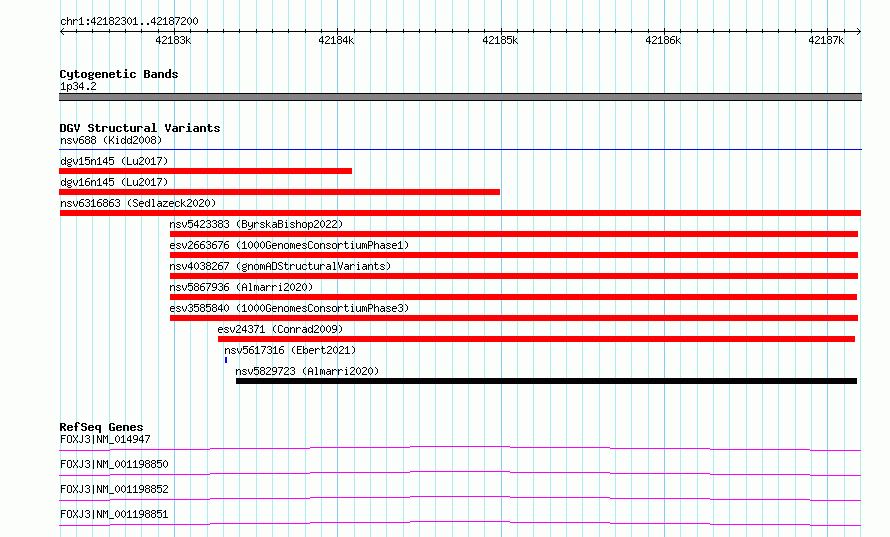Click the esv24371 (Conrad2009) red bar

(536, 339)
